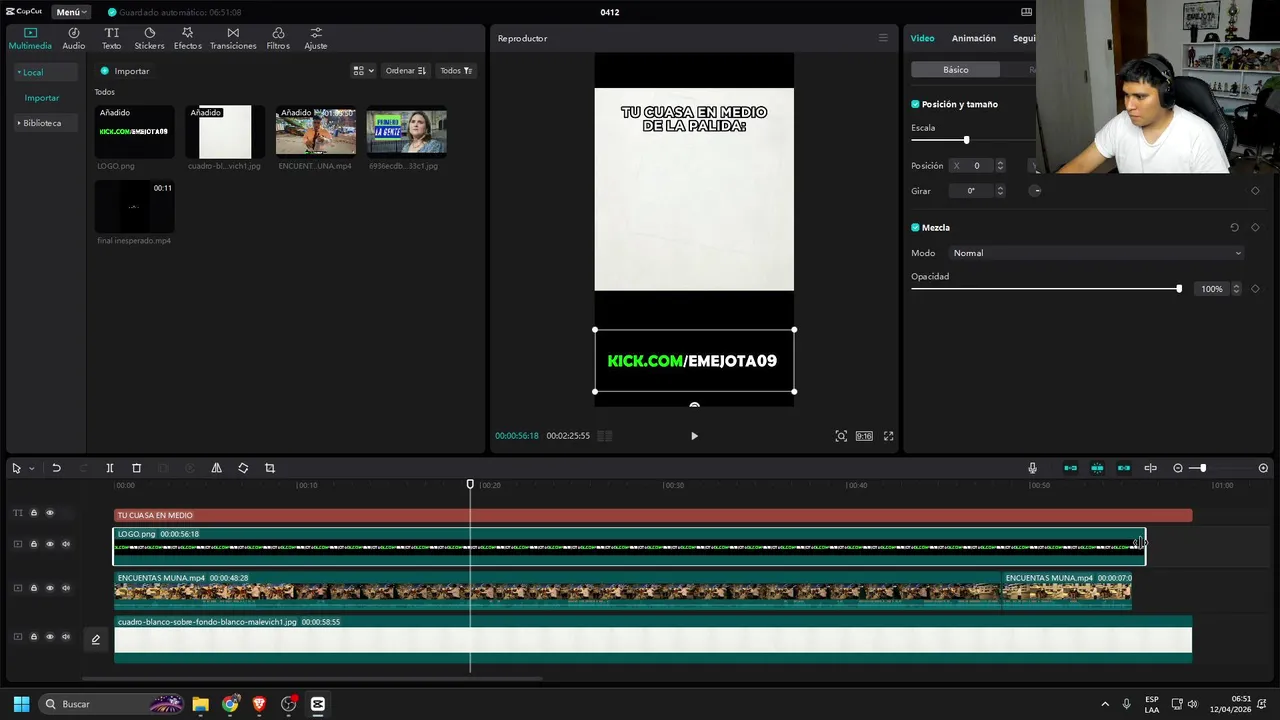The width and height of the screenshot is (1280, 720).
Task: Hide the text track with eye icon
Action: 50,513
